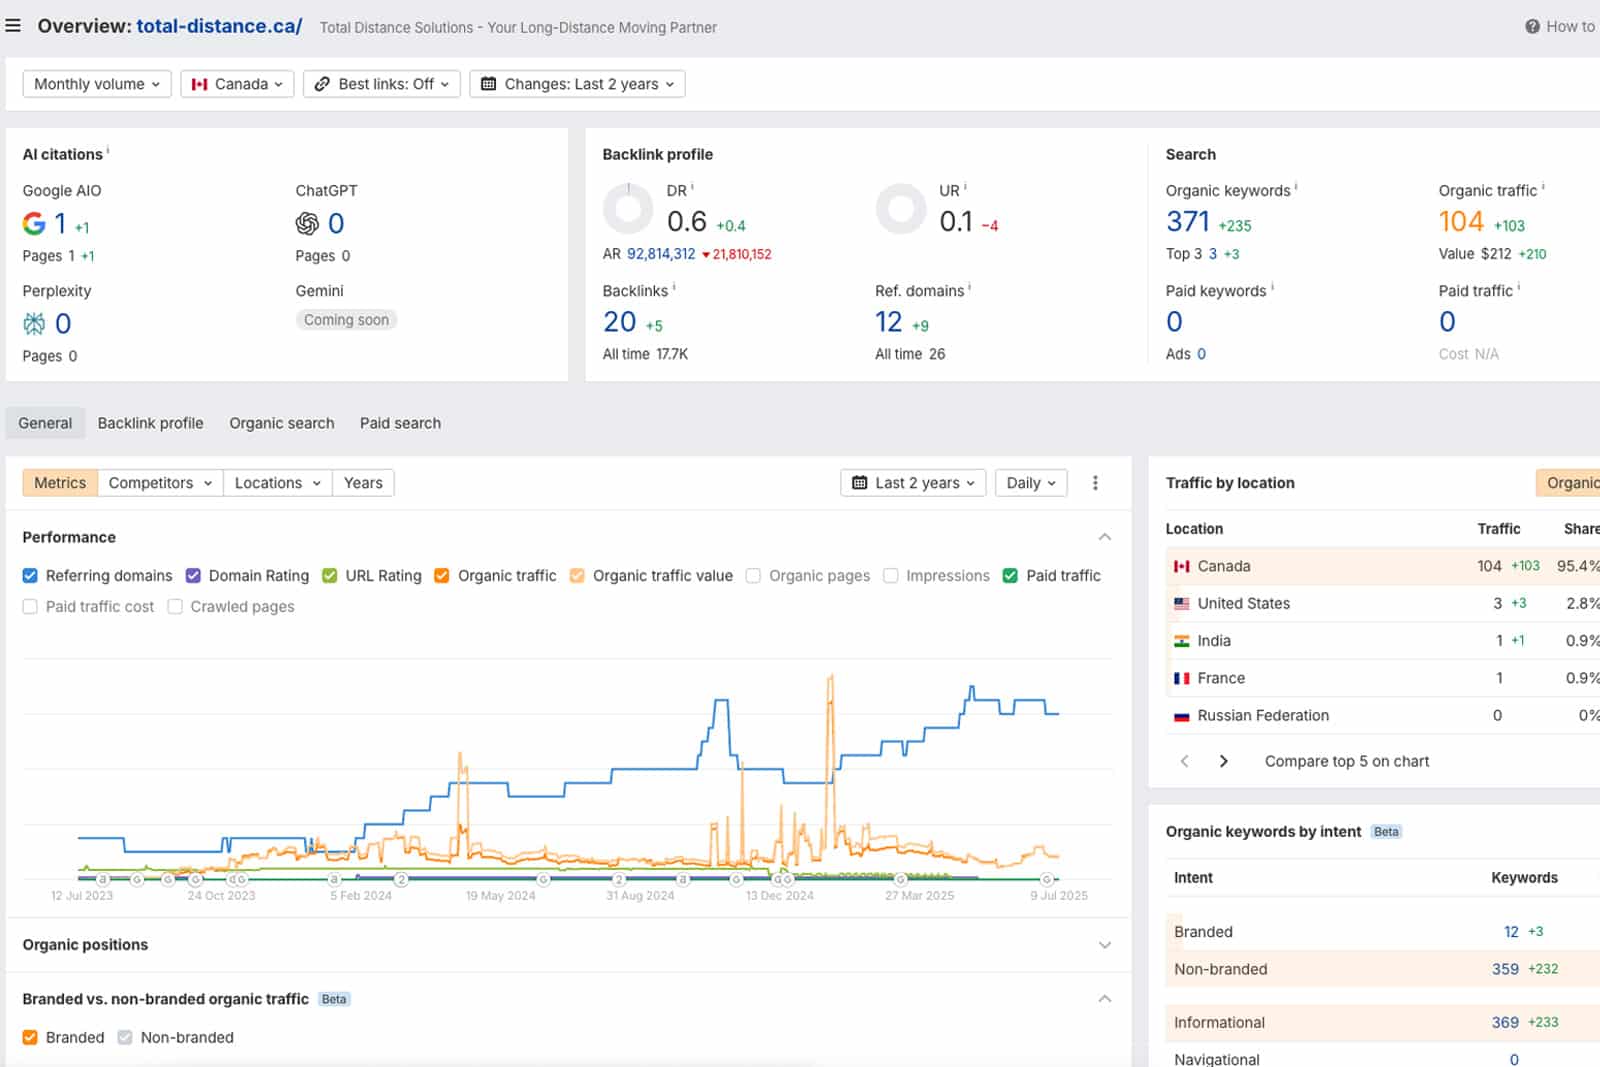Click Compare top 5 on chart
1600x1067 pixels.
pyautogui.click(x=1346, y=761)
